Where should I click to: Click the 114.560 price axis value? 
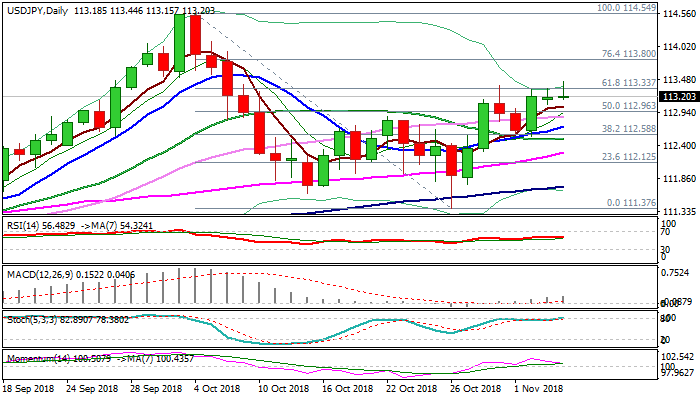pyautogui.click(x=679, y=14)
